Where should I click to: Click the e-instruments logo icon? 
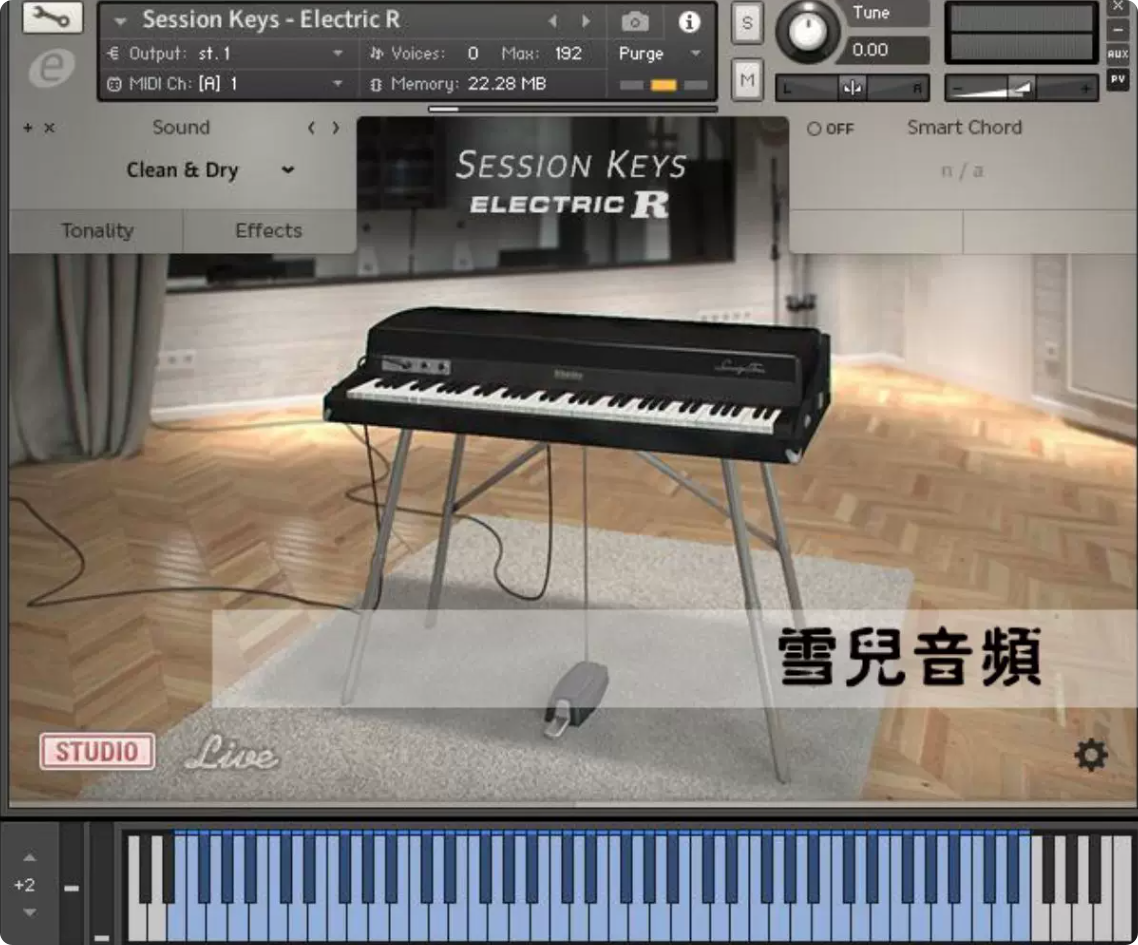tap(52, 68)
